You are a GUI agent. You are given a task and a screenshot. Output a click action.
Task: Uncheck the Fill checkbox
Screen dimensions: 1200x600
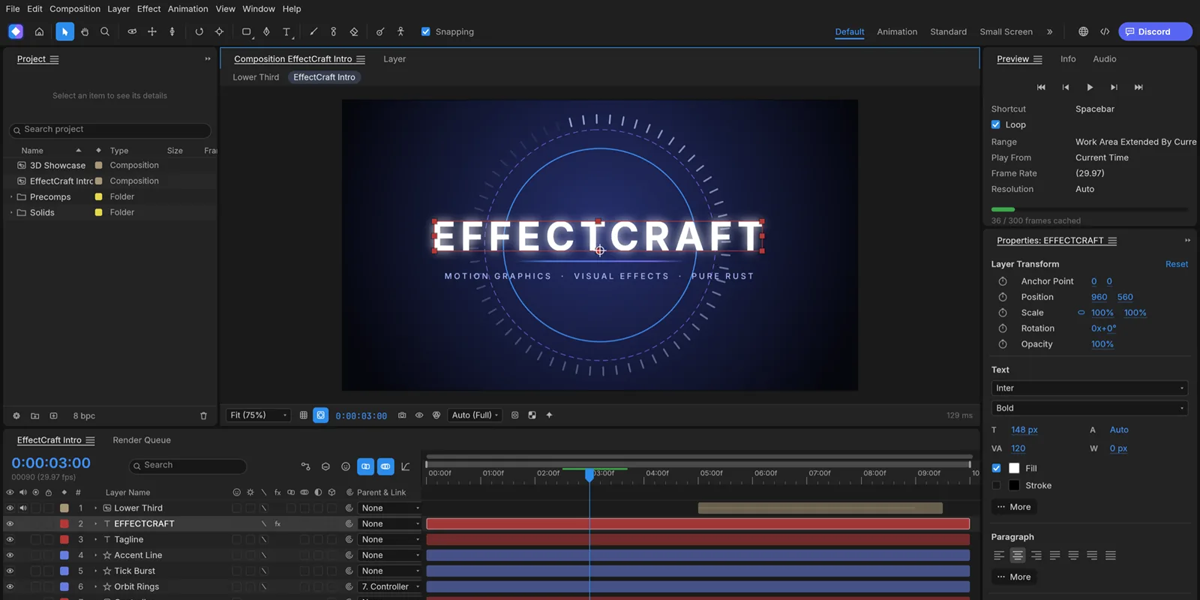[996, 468]
